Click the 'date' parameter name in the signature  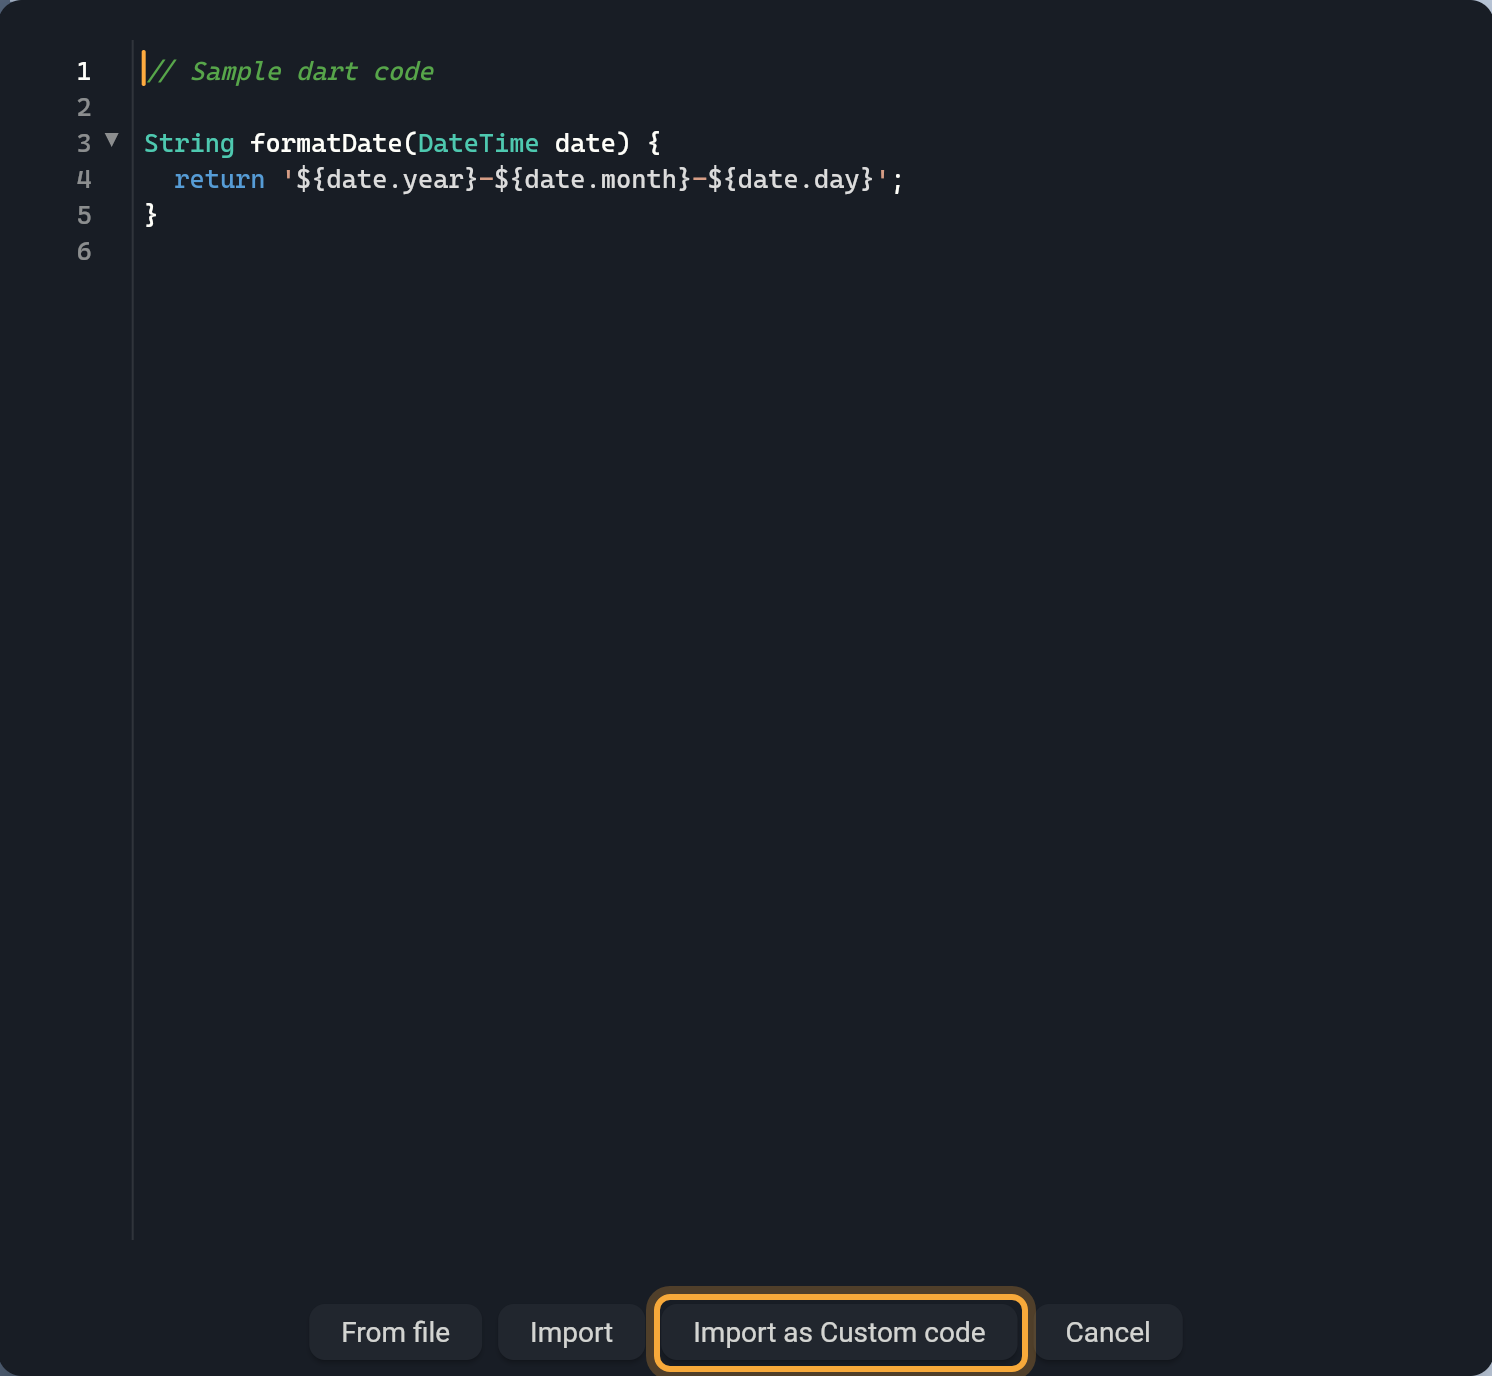[585, 143]
